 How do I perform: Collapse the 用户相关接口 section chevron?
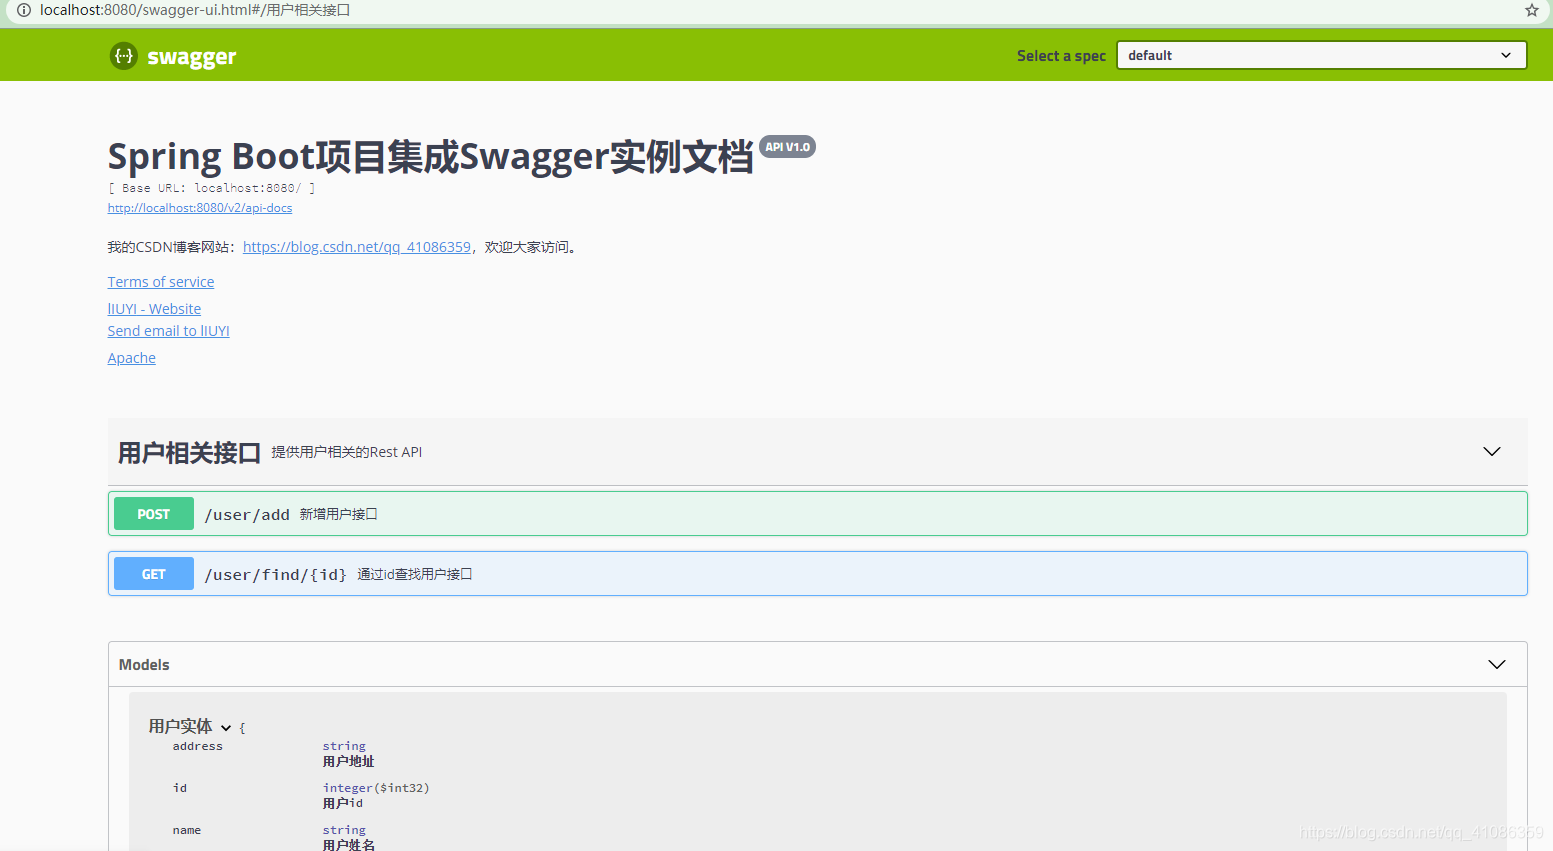[1491, 452]
